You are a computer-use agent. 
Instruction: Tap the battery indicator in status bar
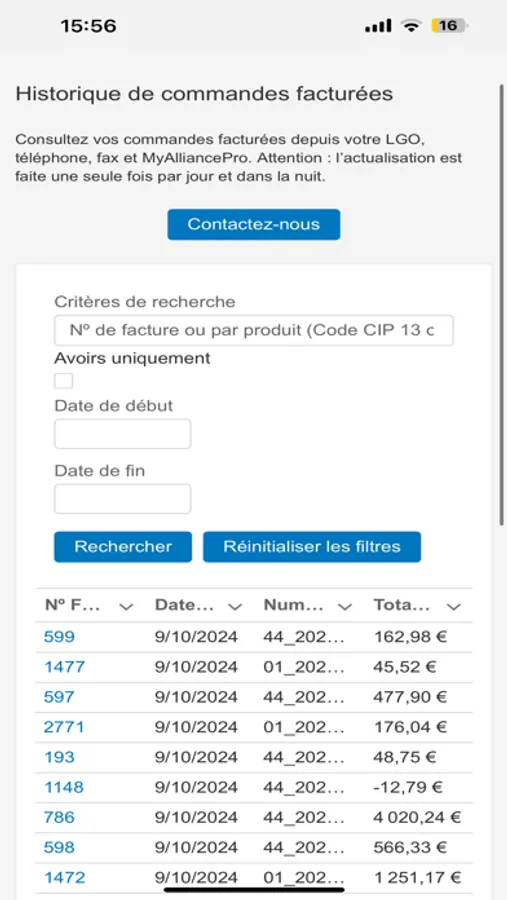[449, 26]
